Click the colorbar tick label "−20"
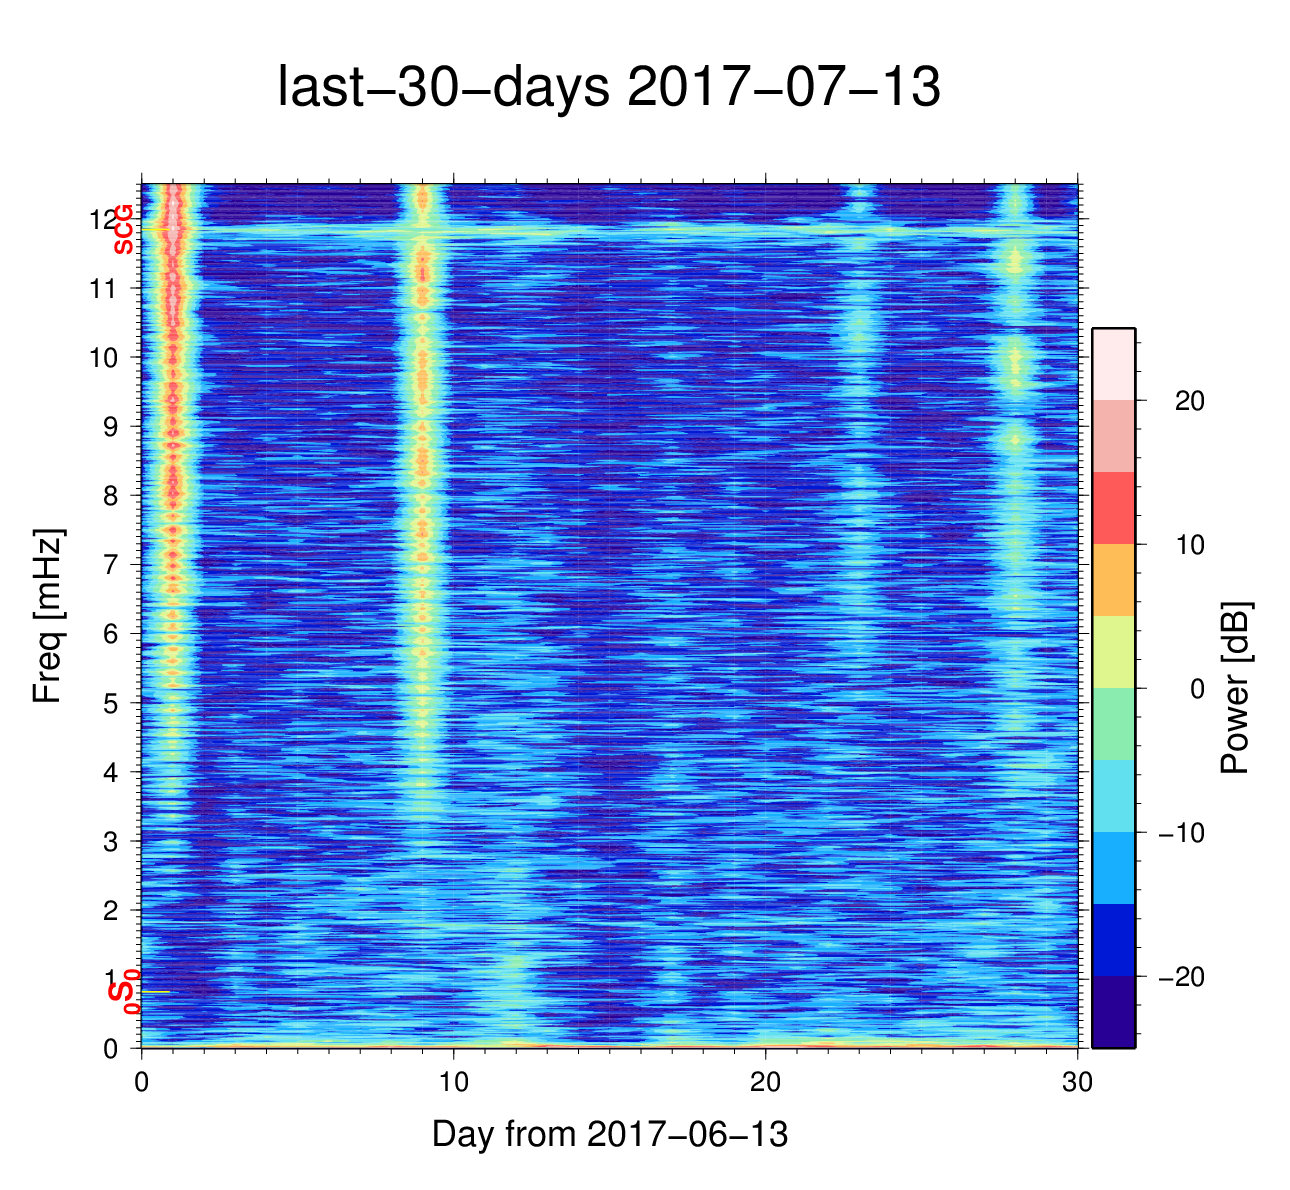The image size is (1290, 1190). 1181,977
